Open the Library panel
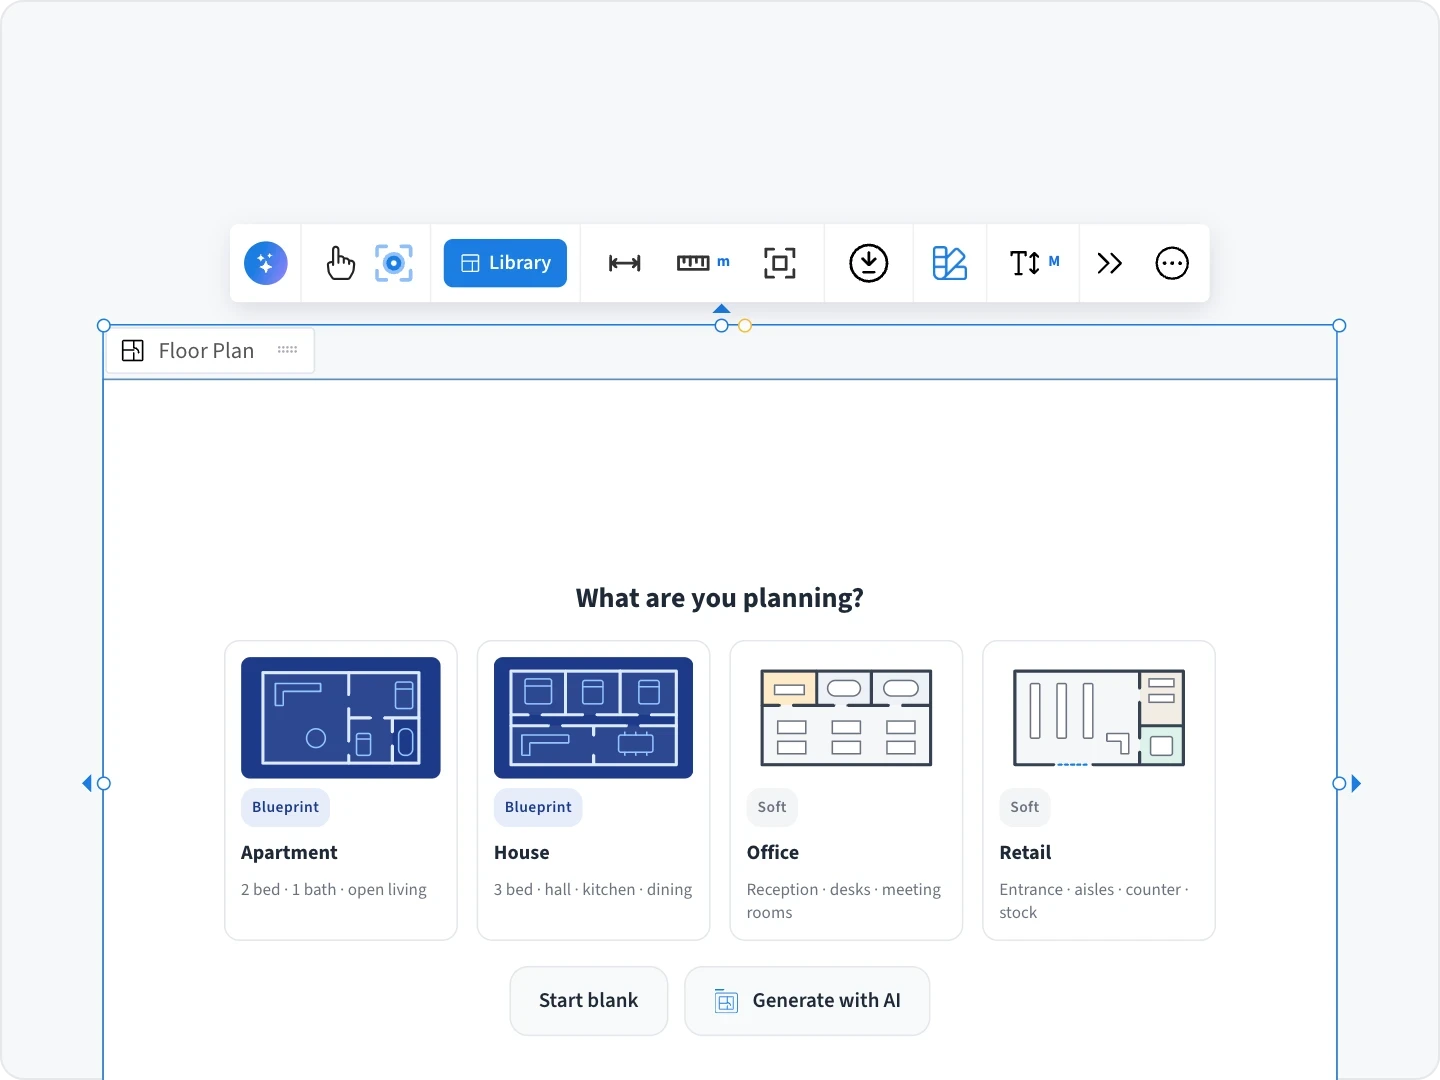The width and height of the screenshot is (1440, 1080). point(505,263)
